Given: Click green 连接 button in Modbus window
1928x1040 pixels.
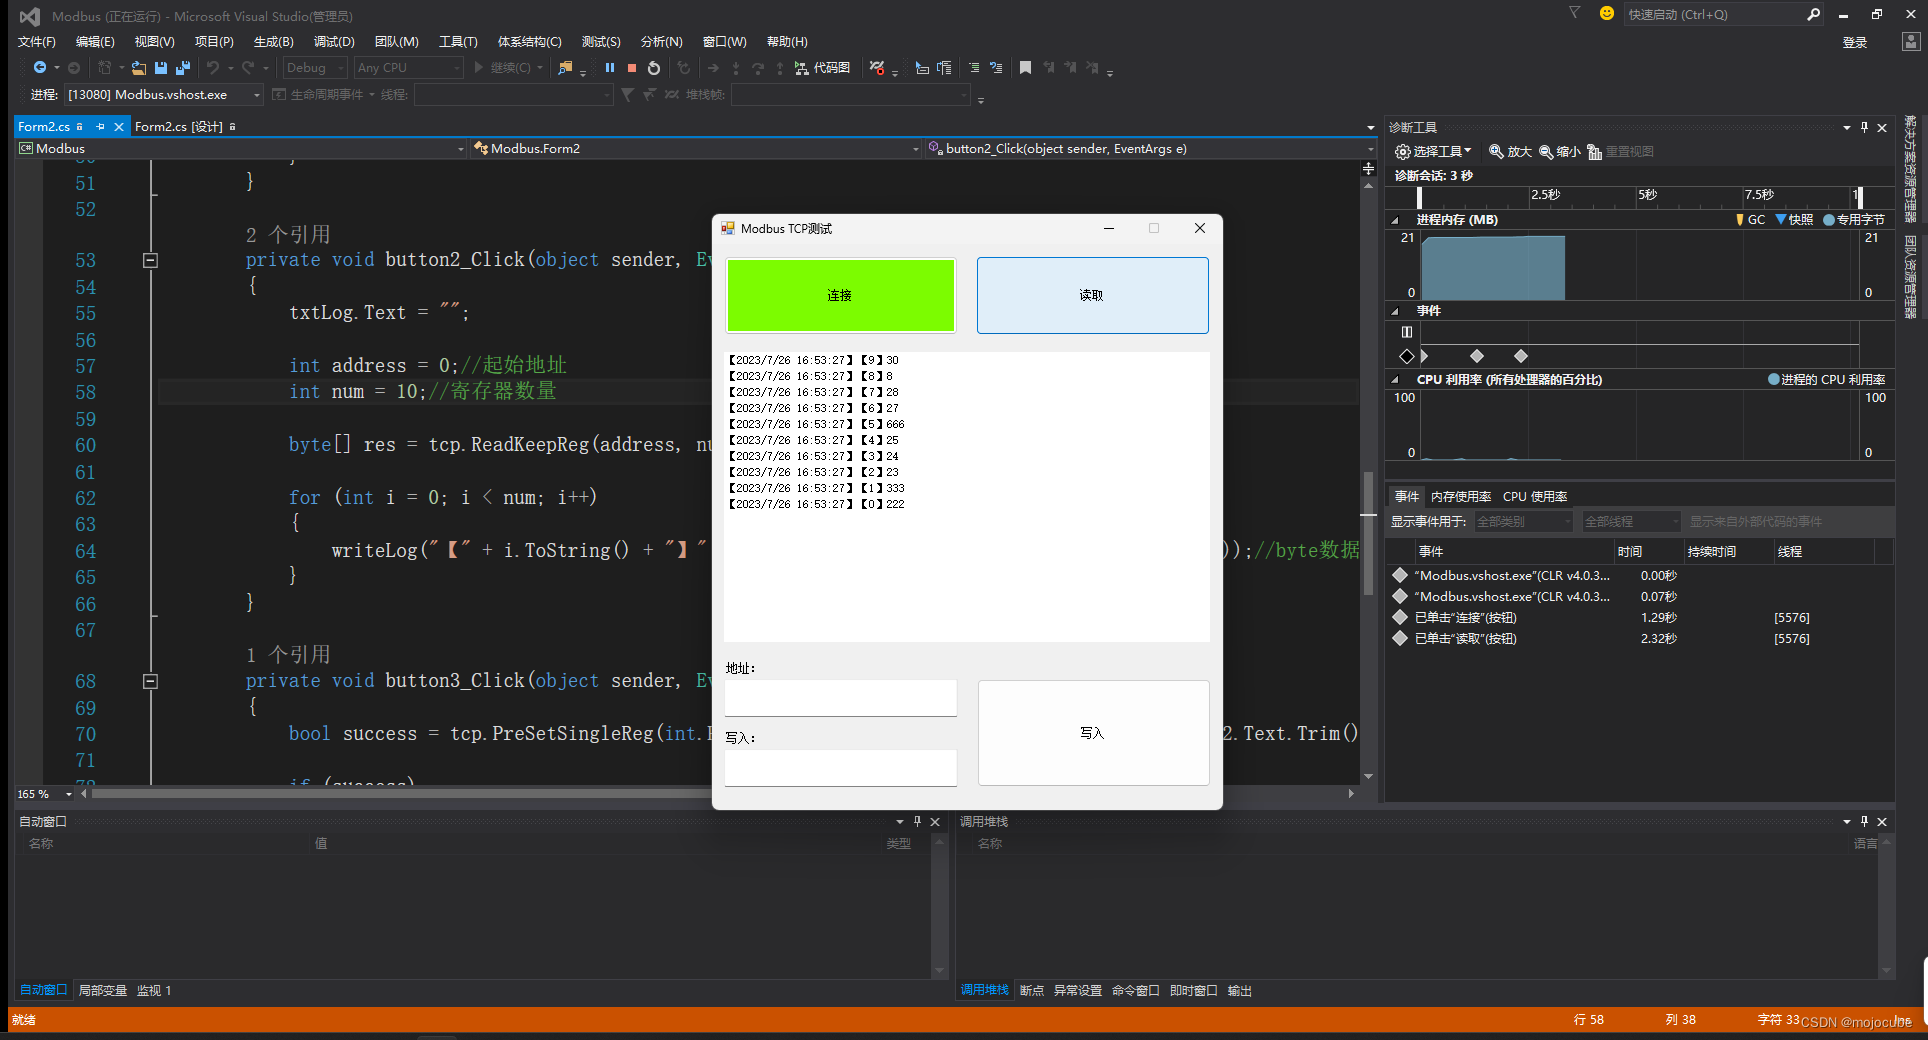Looking at the screenshot, I should 840,295.
